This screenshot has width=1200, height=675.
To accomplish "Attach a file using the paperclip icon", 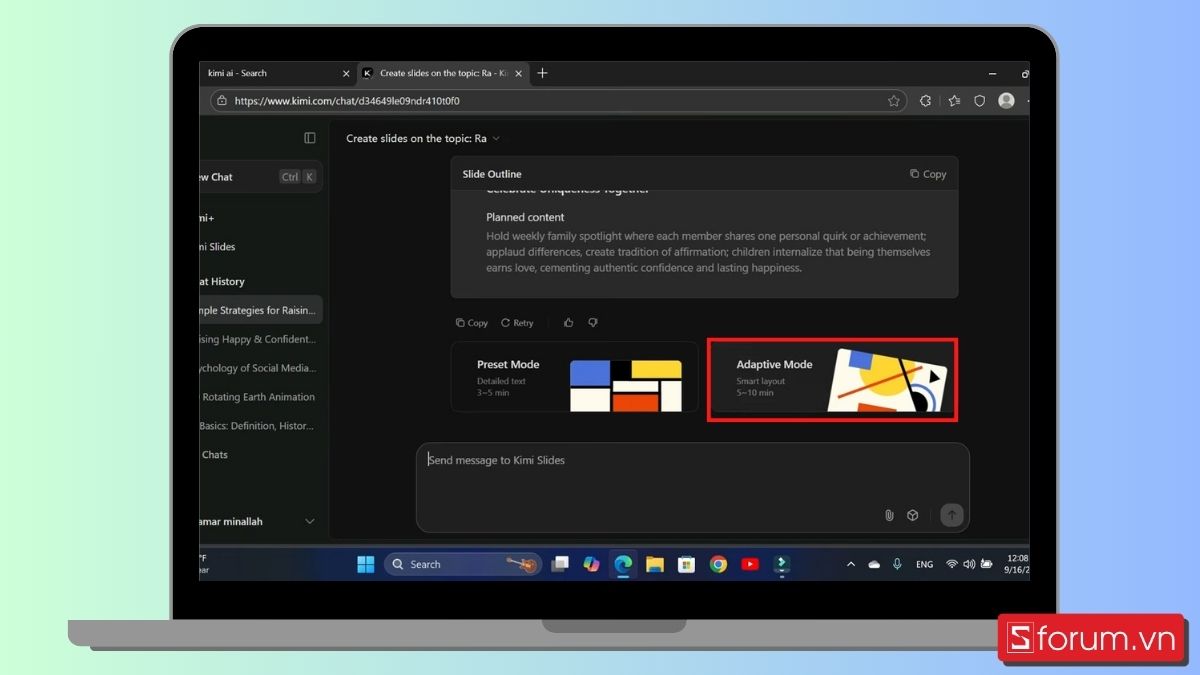I will pyautogui.click(x=889, y=515).
